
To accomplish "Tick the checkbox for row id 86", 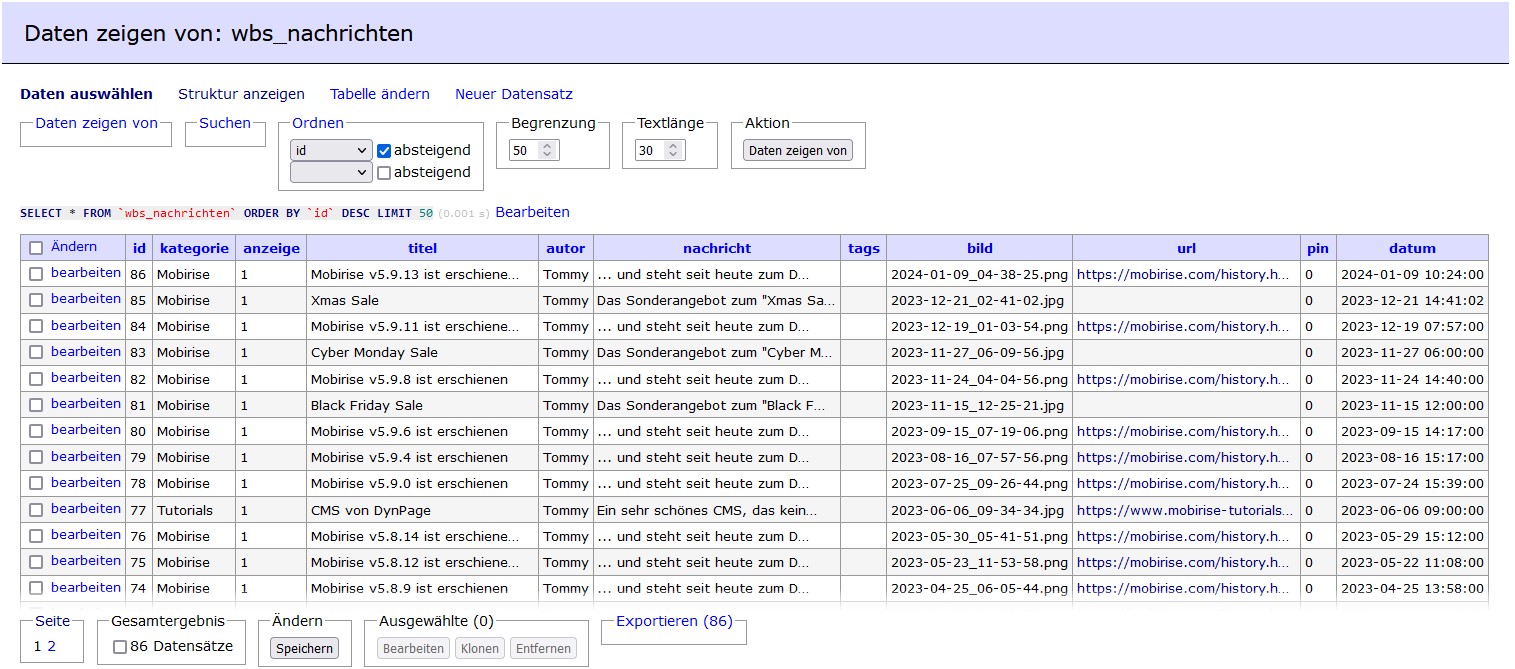I will tap(36, 273).
